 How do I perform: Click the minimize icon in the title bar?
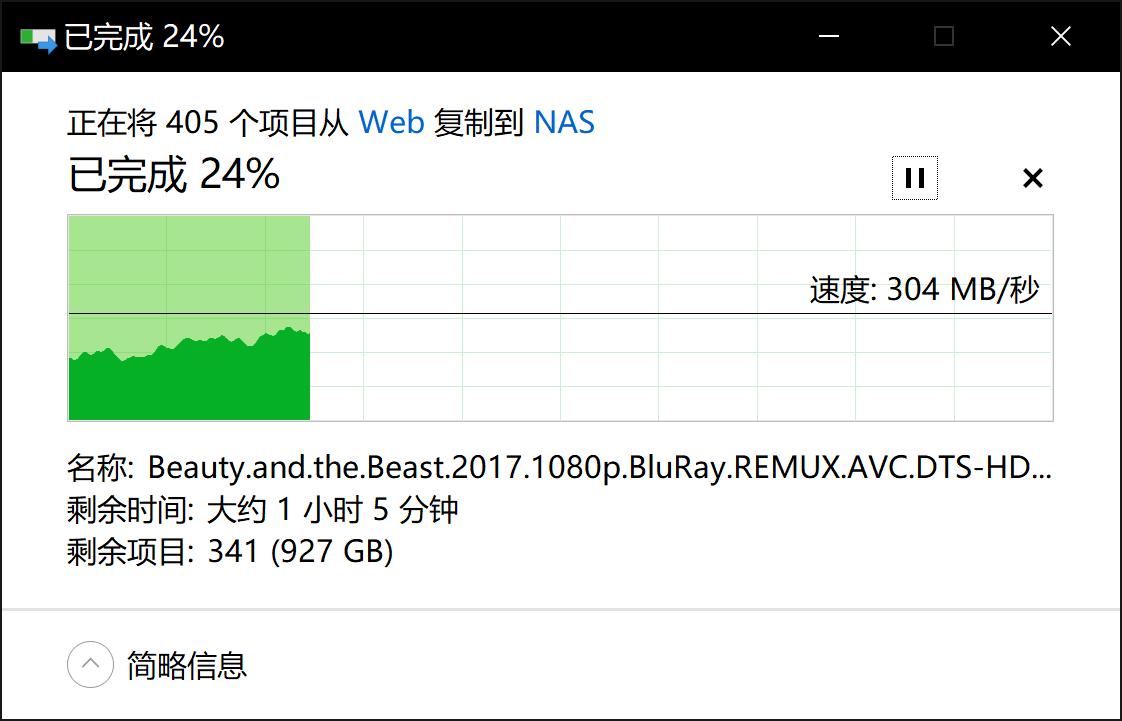(x=828, y=36)
